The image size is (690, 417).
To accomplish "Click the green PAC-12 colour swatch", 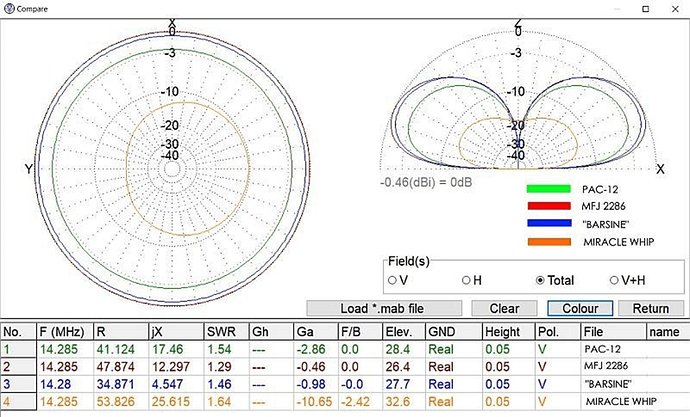I will [x=549, y=189].
